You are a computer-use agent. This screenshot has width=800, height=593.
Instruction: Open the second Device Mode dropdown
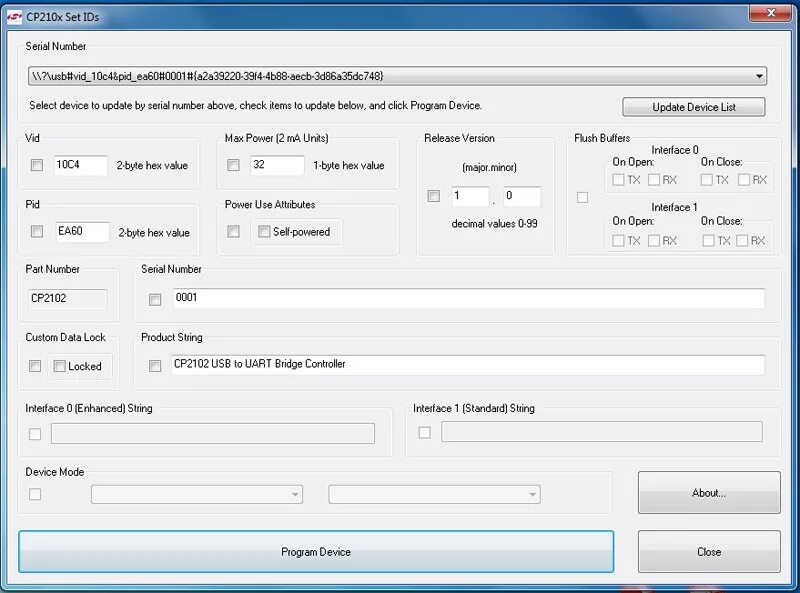pyautogui.click(x=434, y=494)
